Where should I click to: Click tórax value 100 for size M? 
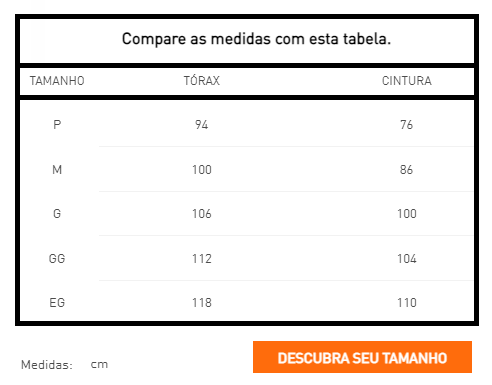tap(202, 170)
